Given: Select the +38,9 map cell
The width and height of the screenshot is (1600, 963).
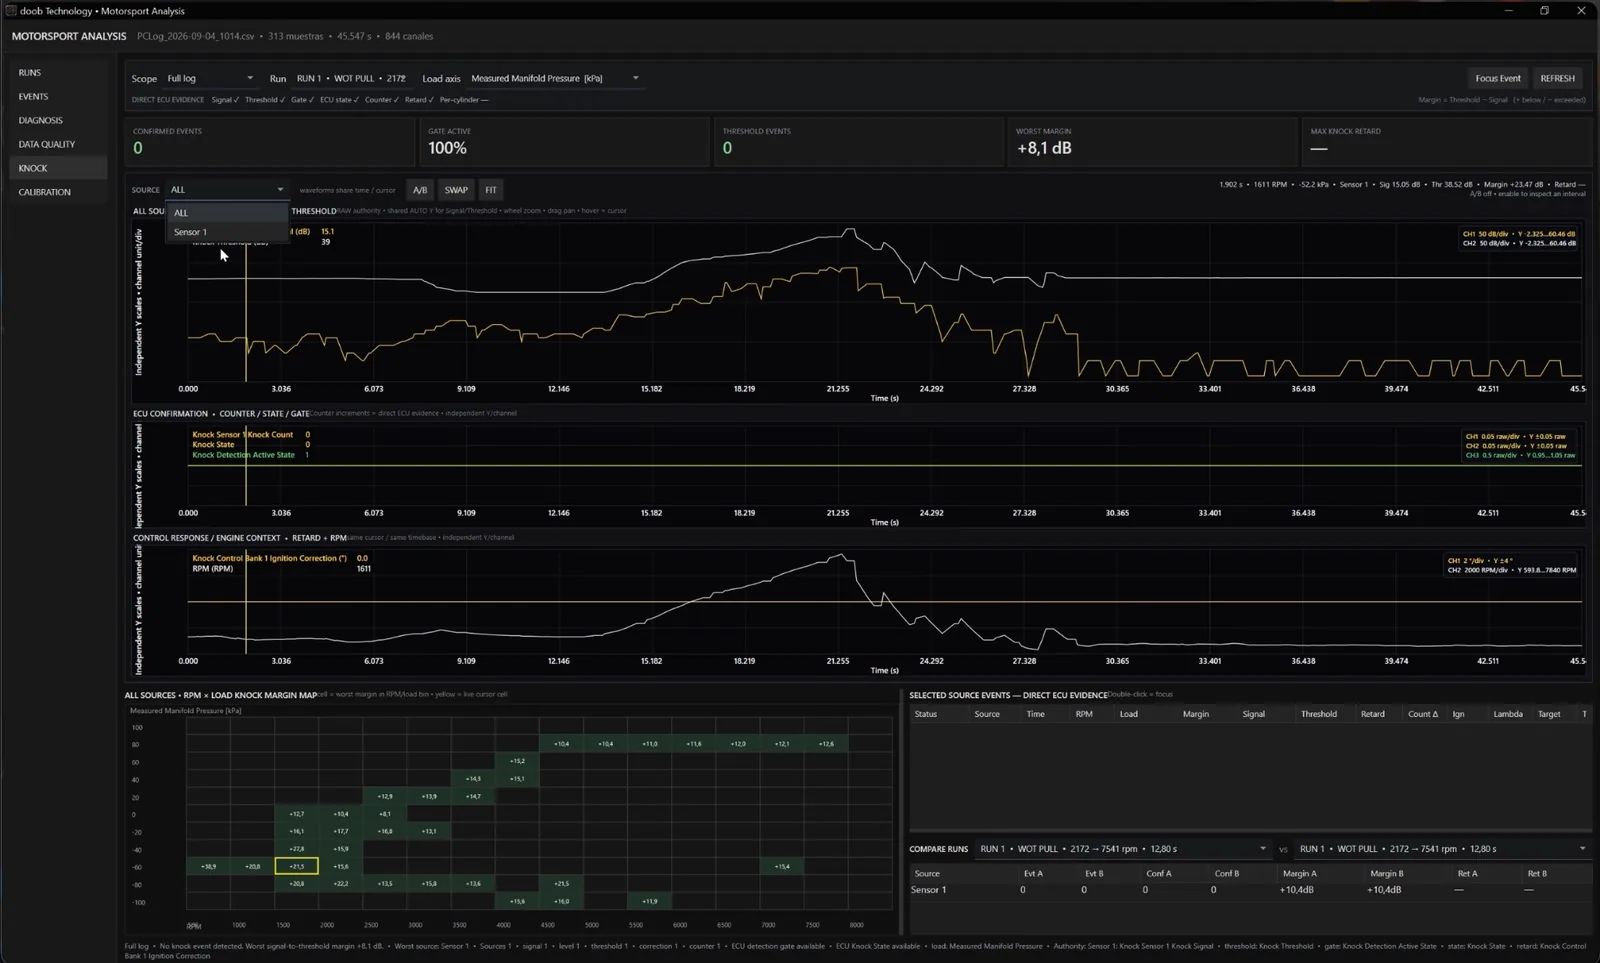Looking at the screenshot, I should pos(208,866).
